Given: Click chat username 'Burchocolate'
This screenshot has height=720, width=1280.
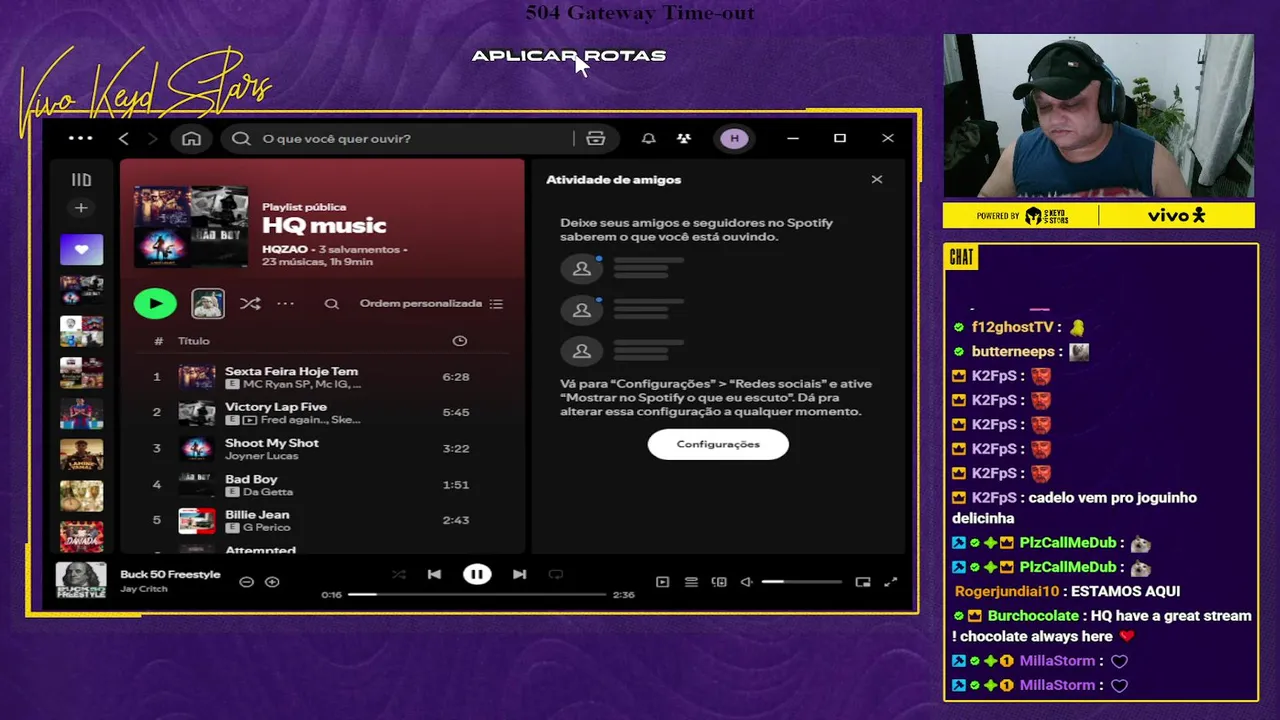Looking at the screenshot, I should coord(1033,616).
